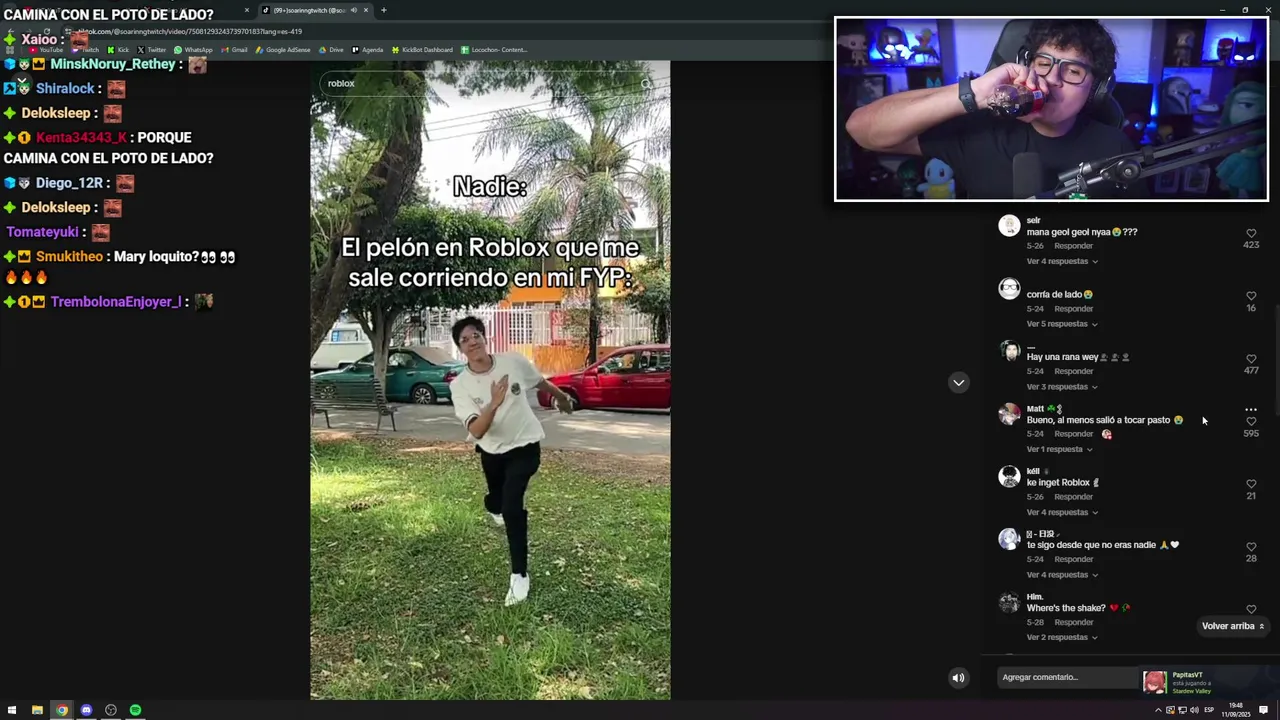Close the soarinngtwitch TikTok tab

point(366,10)
